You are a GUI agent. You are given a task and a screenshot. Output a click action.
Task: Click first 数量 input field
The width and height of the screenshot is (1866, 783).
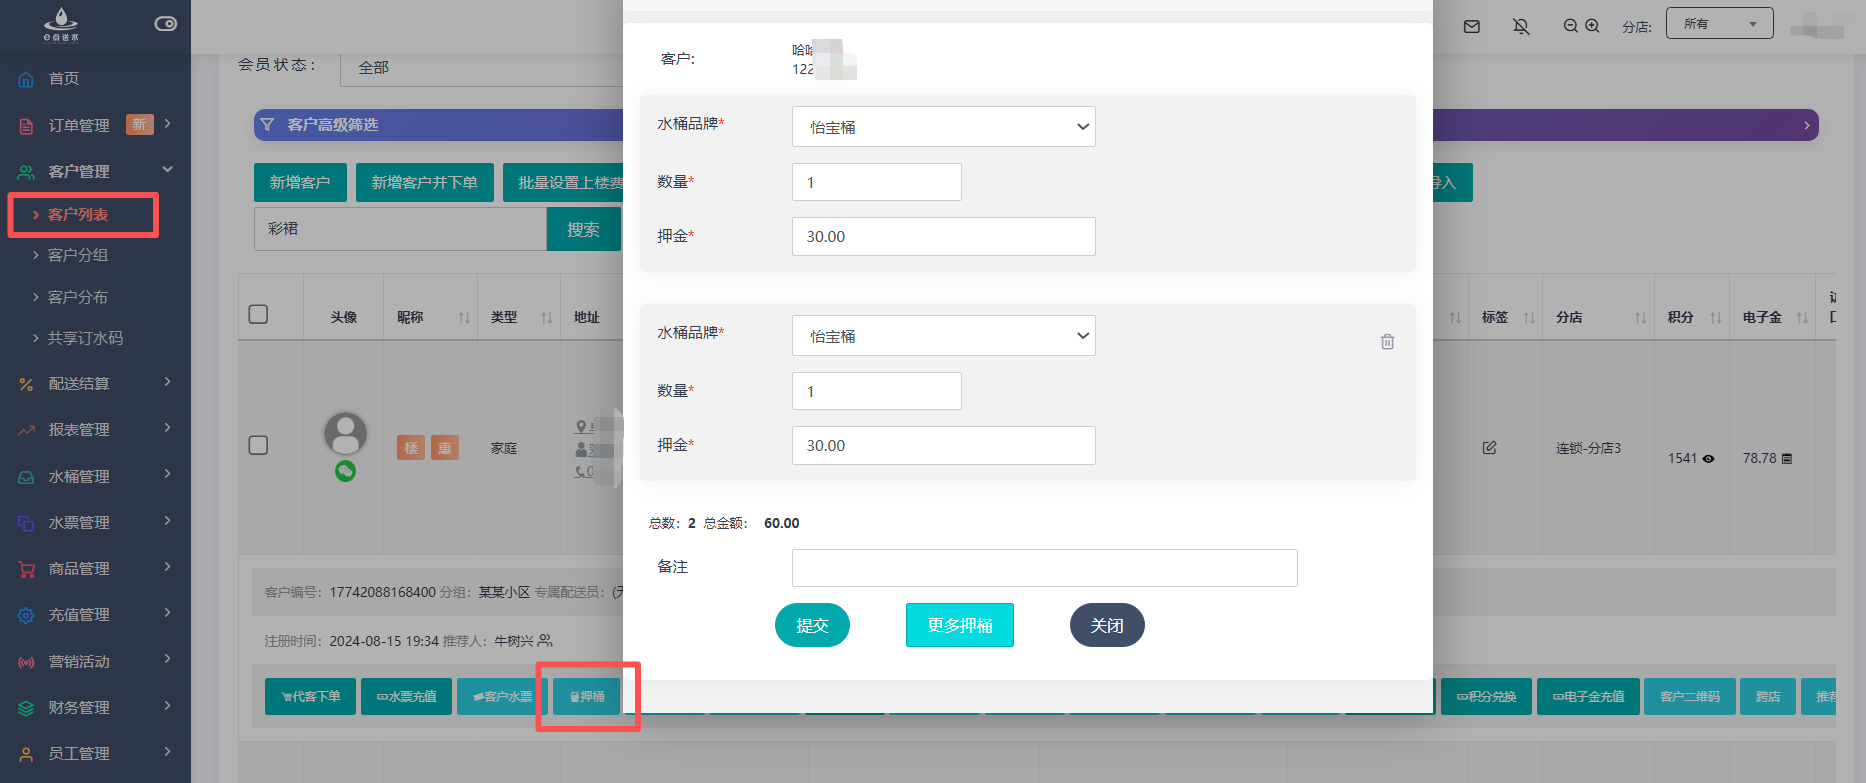coord(876,182)
